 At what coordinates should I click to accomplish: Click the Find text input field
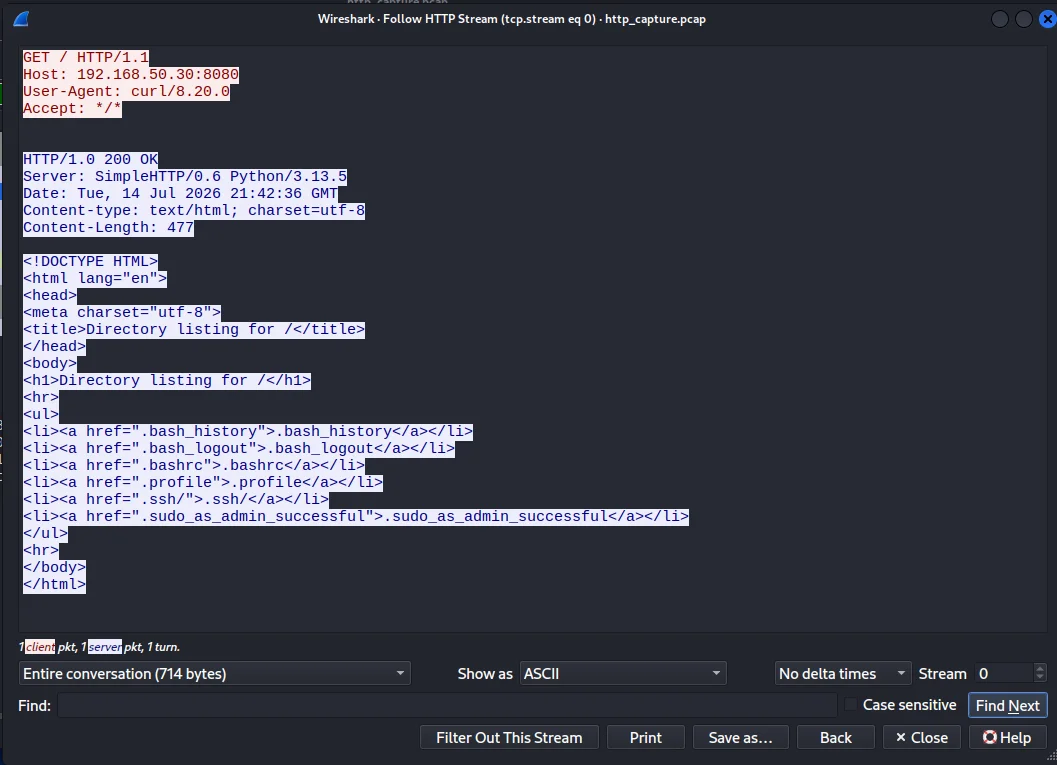(x=447, y=706)
